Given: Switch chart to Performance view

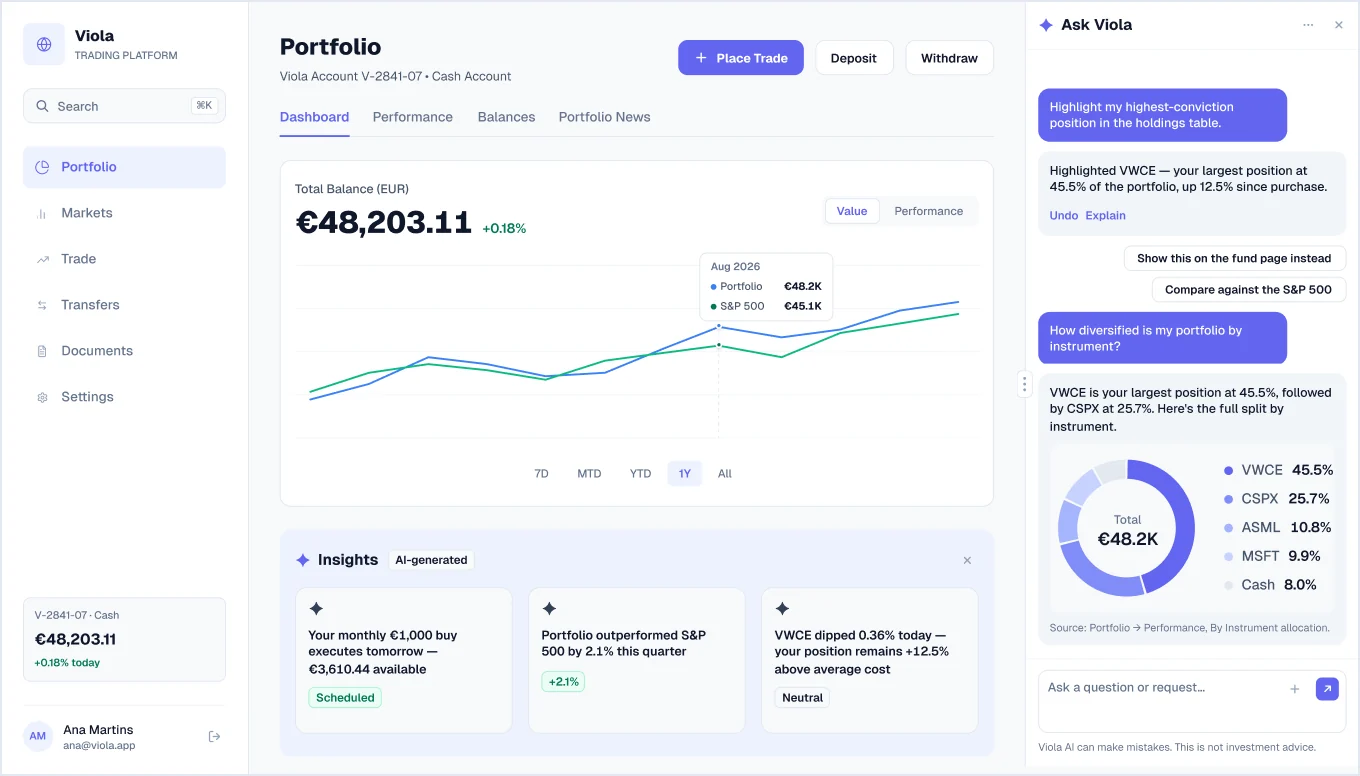Looking at the screenshot, I should [929, 211].
